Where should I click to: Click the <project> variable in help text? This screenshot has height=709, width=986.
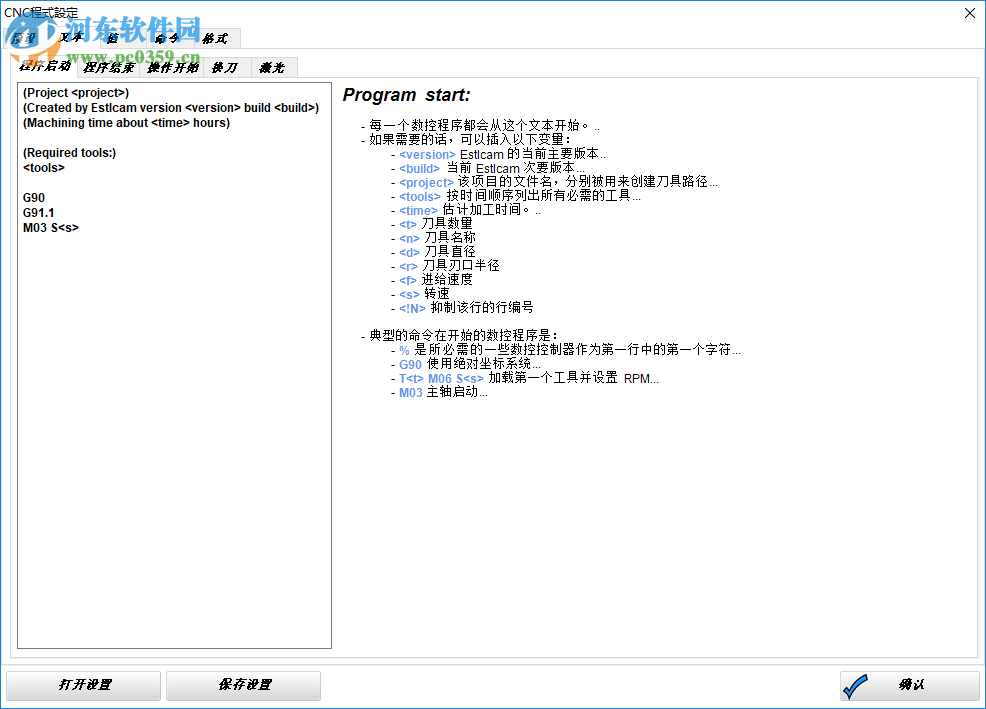426,182
